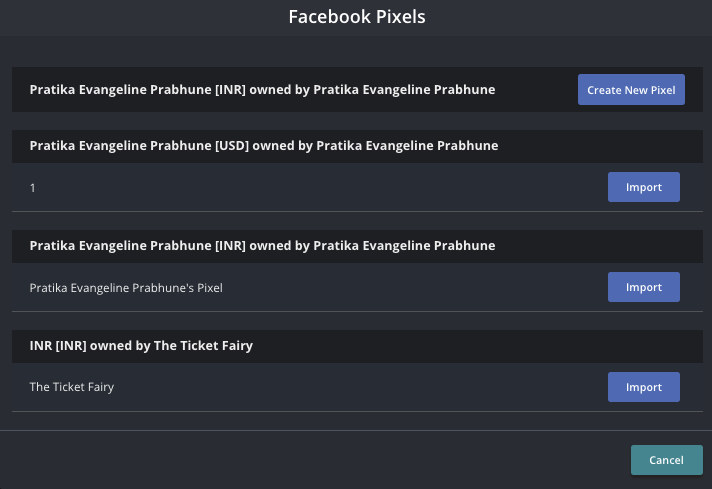This screenshot has height=489, width=712.
Task: Click the account header beside Create New Pixel
Action: (x=262, y=90)
